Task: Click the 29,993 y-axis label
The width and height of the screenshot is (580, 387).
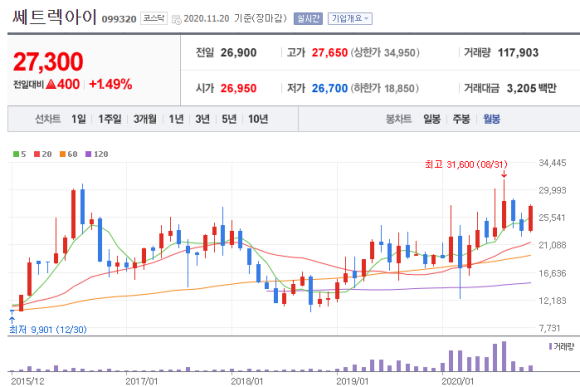Action: 552,190
